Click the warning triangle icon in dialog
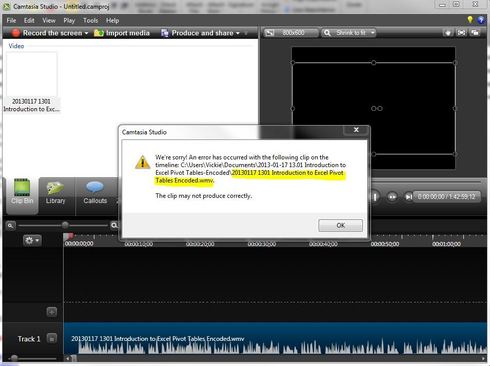Viewport: 490px width, 366px height. (142, 162)
